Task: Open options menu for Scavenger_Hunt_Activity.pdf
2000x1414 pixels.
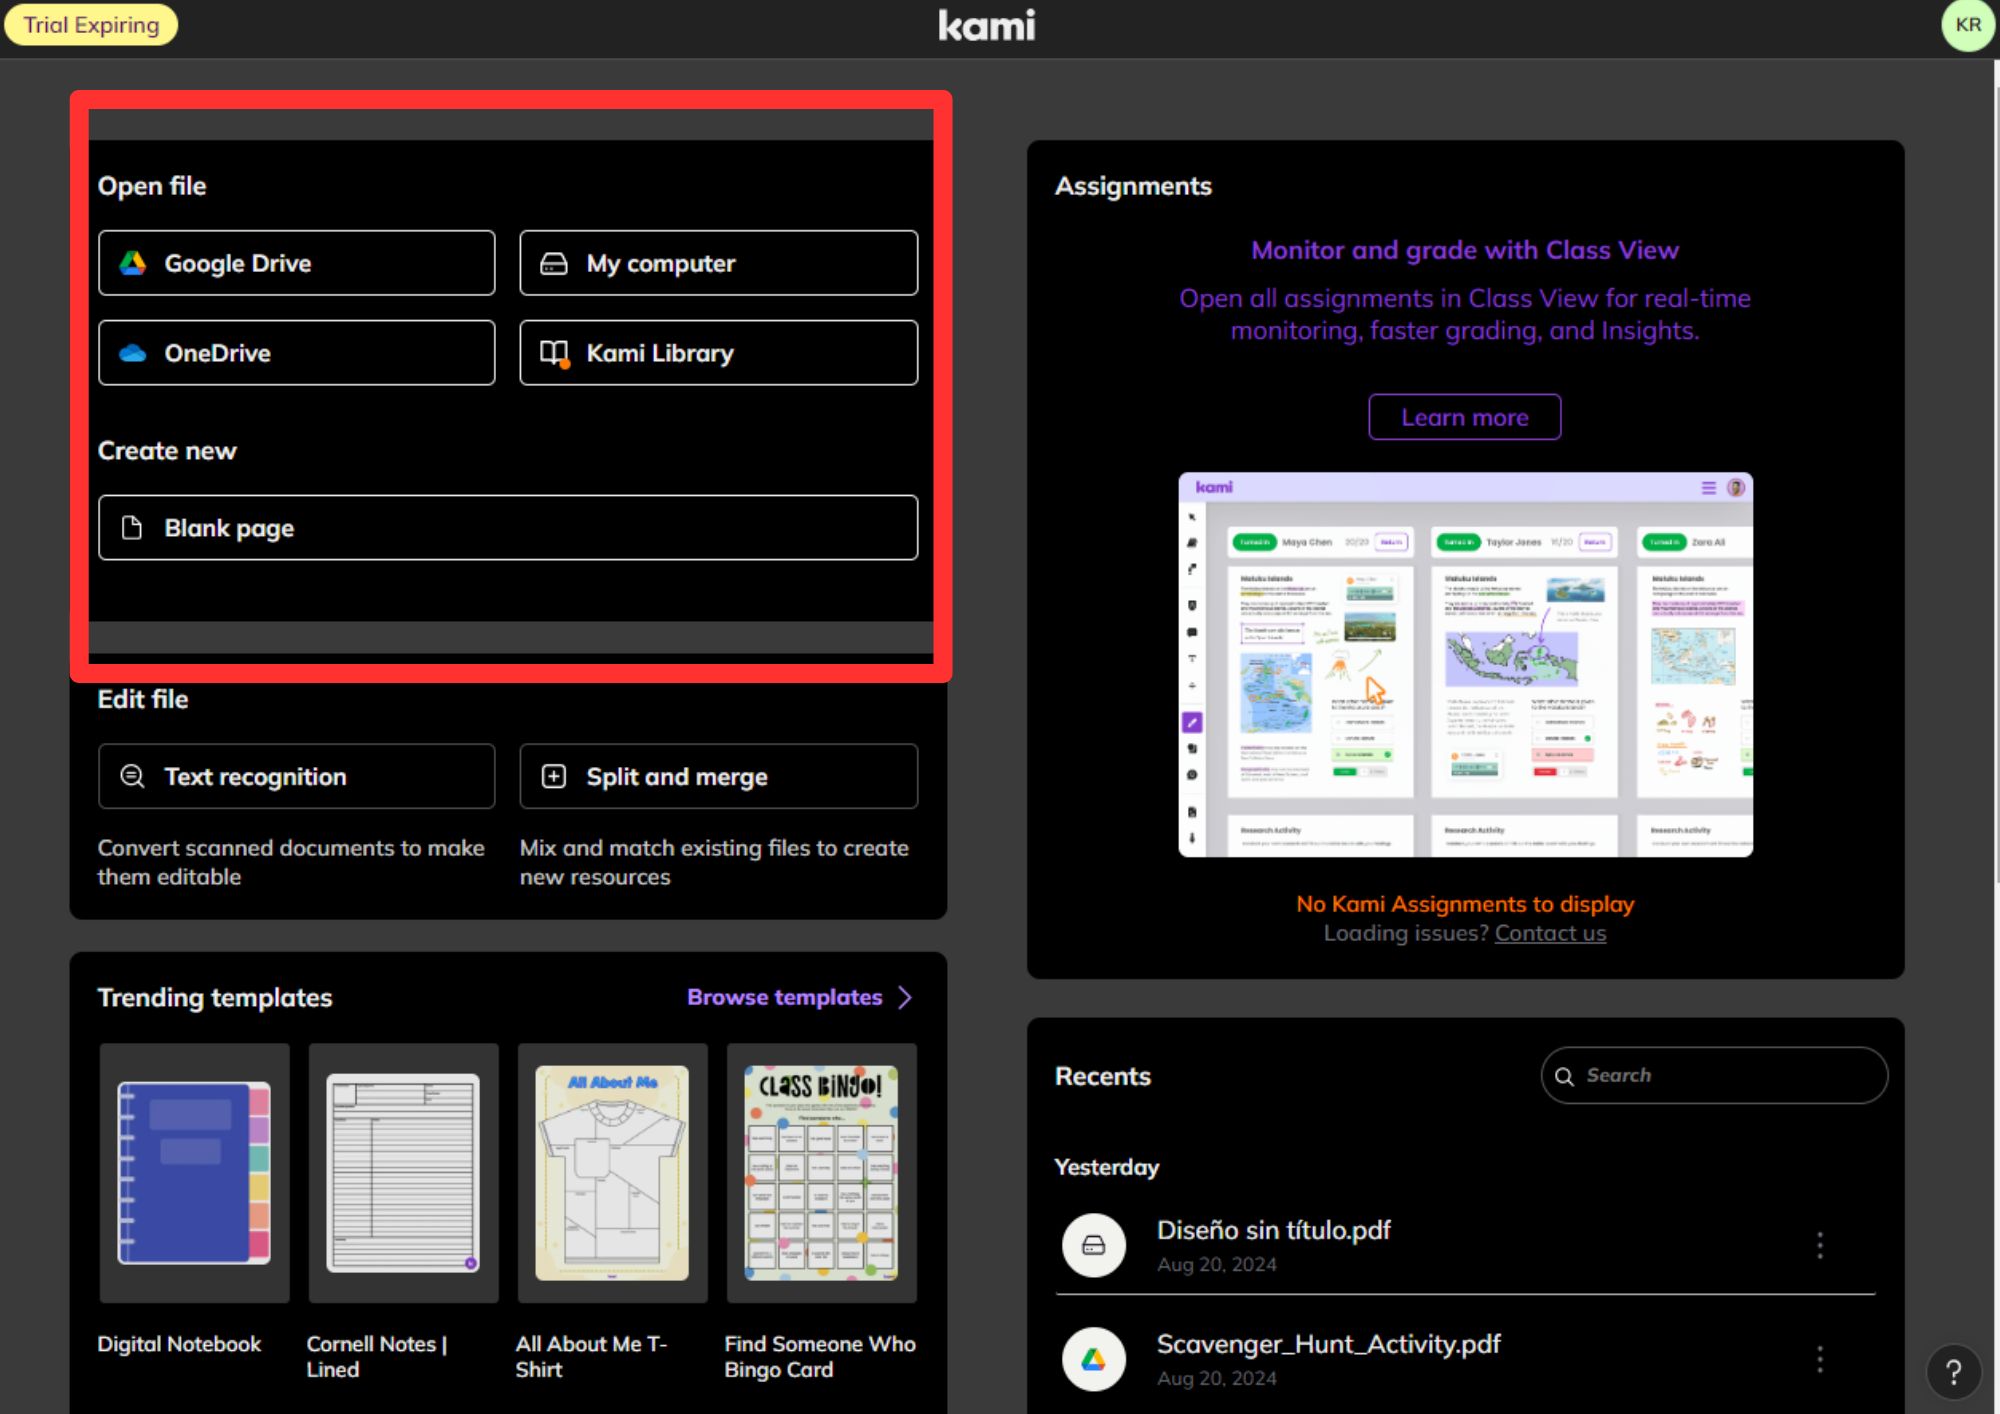Action: (1820, 1359)
